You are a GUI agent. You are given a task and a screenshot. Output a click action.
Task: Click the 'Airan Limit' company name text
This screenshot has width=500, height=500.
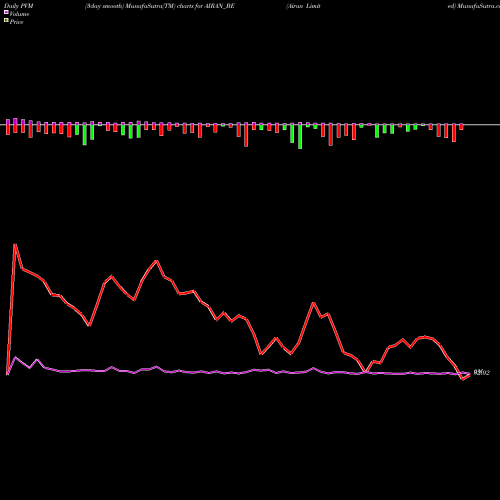(x=303, y=6)
